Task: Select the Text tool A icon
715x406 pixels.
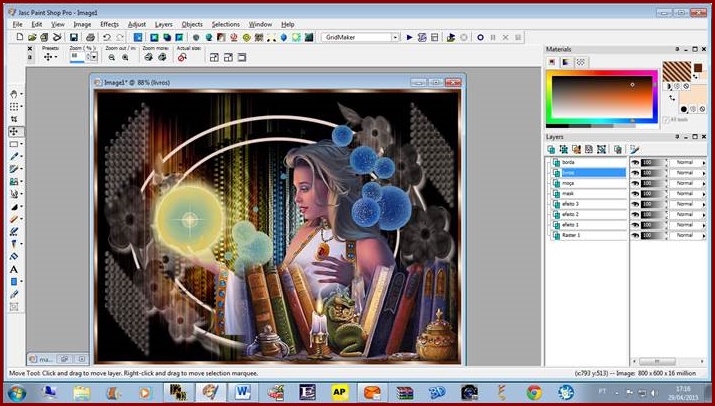Action: tap(14, 269)
